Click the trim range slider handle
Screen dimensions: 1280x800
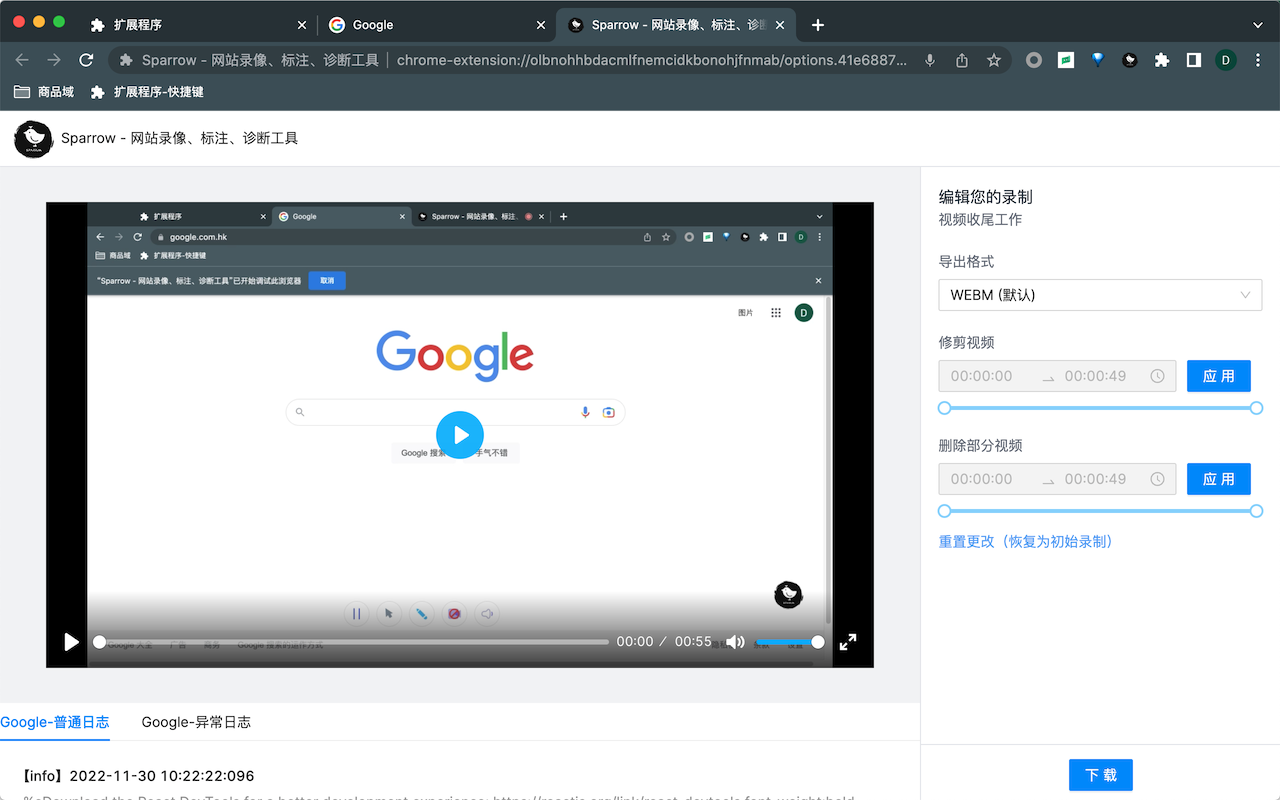coord(943,407)
